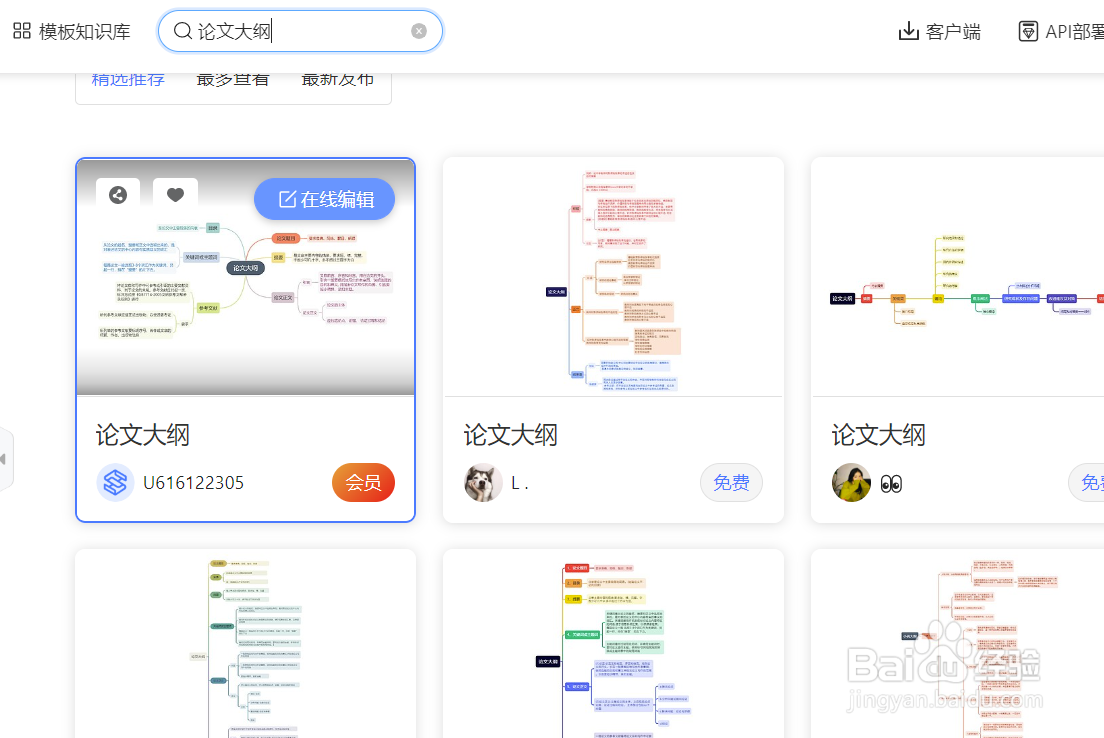Open second-row colorful numbered template thumbnail

613,644
